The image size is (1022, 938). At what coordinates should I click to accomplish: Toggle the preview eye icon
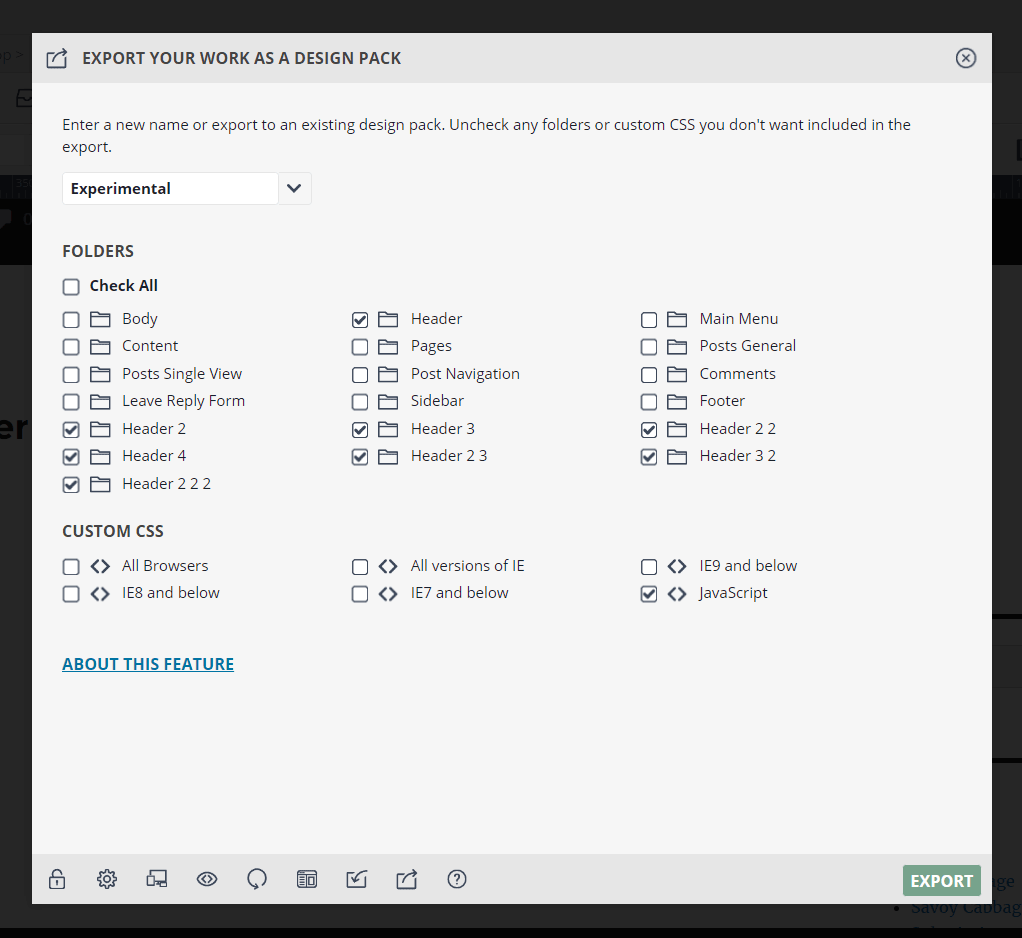[x=207, y=879]
